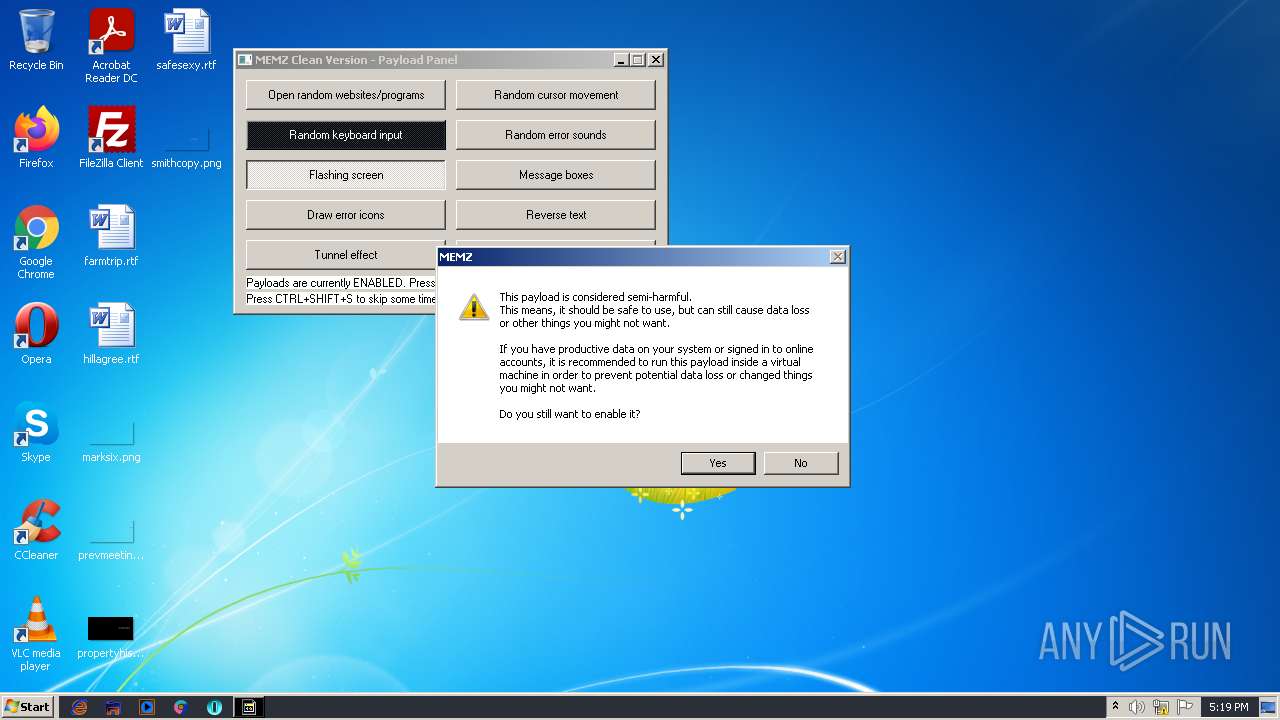This screenshot has height=720, width=1280.
Task: Launch Google Chrome desktop shortcut
Action: pos(36,242)
